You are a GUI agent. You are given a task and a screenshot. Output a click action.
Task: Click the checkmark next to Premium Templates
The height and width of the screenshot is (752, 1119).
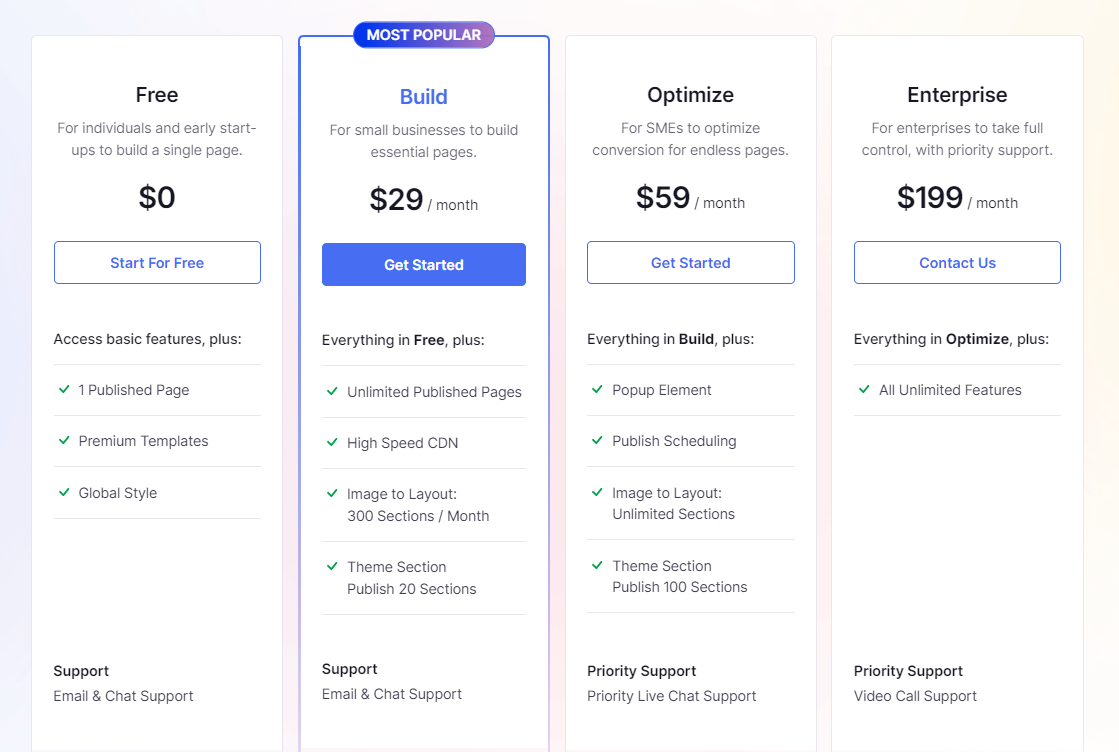coord(63,441)
